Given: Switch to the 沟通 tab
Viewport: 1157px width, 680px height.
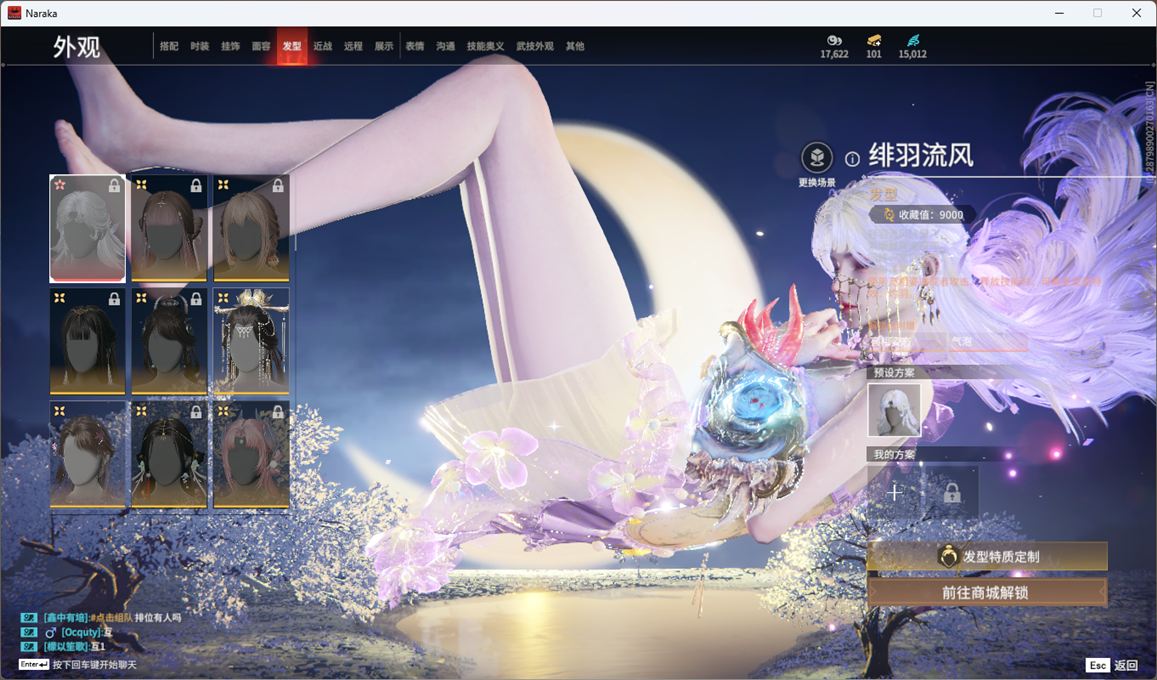Looking at the screenshot, I should click(x=446, y=46).
